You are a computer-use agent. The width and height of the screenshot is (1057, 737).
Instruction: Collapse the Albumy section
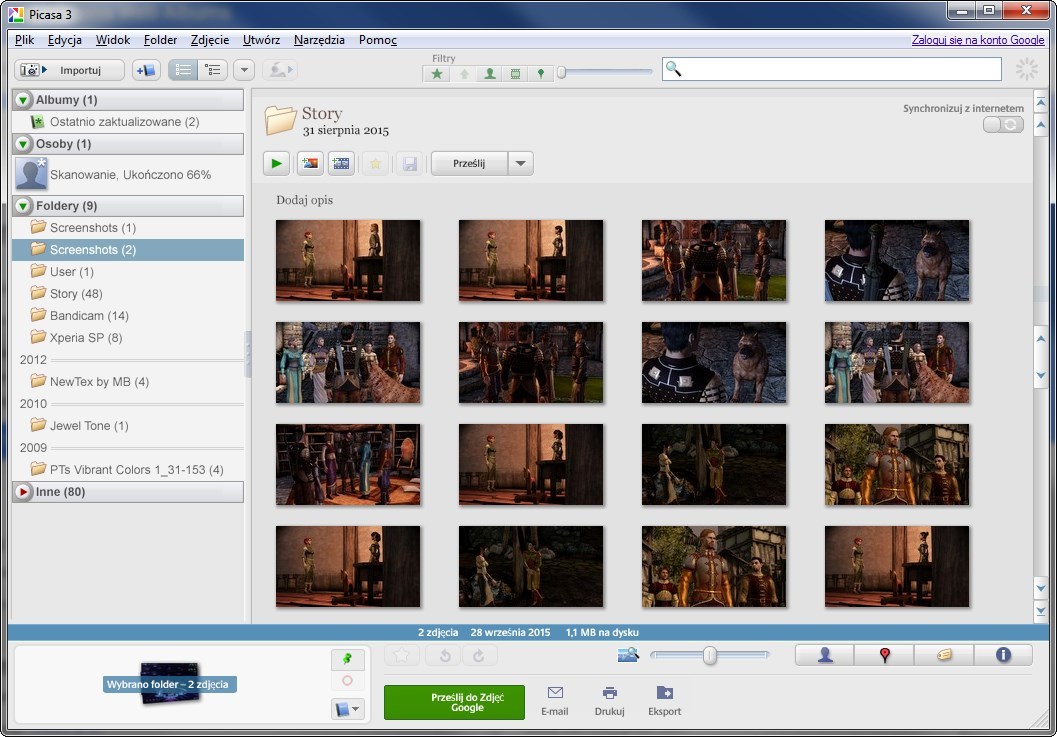tap(23, 100)
